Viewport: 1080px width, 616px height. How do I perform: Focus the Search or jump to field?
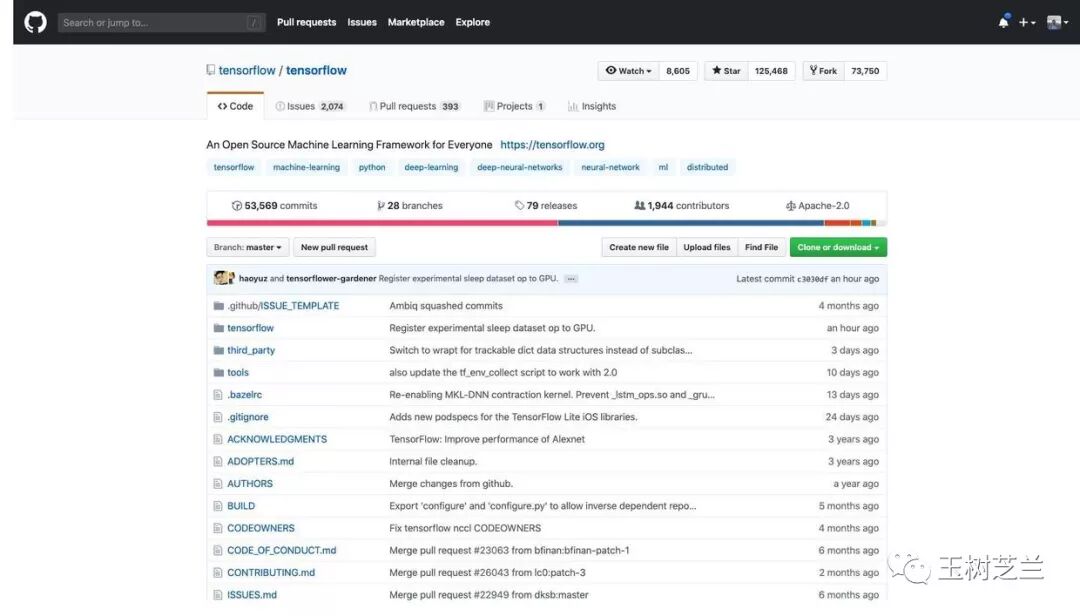[162, 23]
